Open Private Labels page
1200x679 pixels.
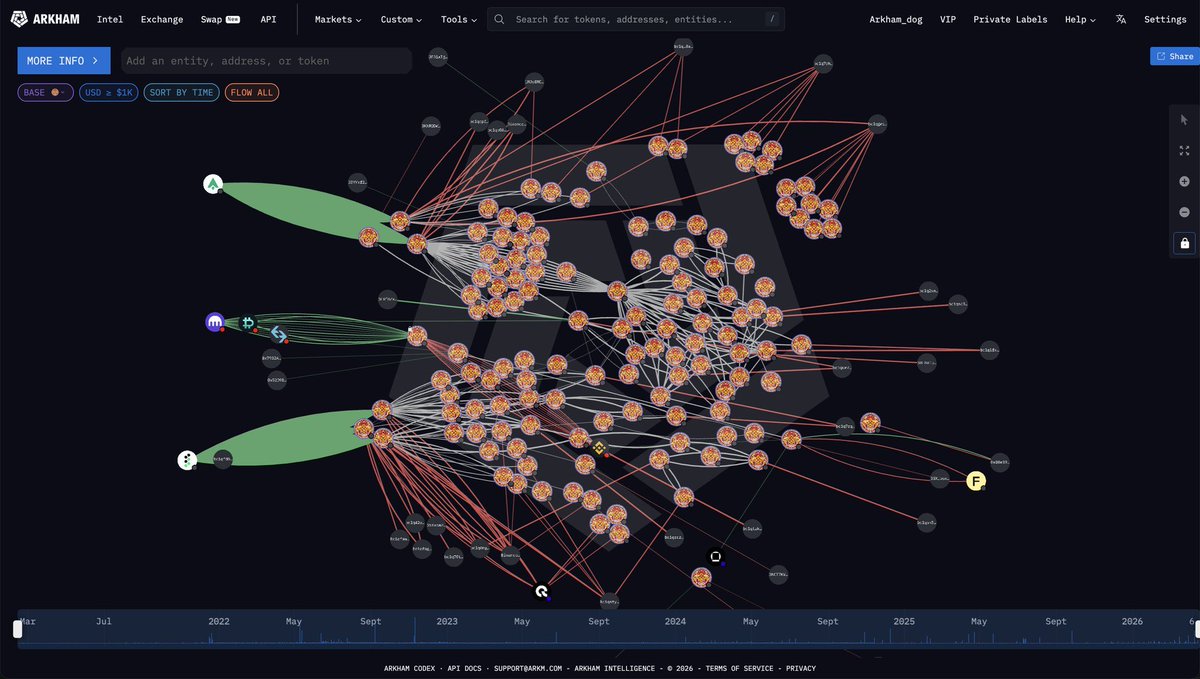1010,19
